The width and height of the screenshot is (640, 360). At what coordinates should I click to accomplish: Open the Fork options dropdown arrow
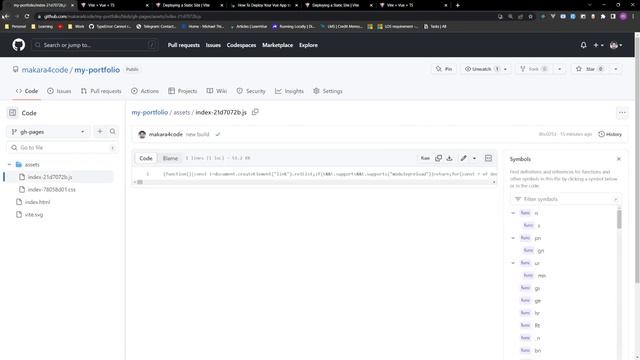click(x=560, y=69)
